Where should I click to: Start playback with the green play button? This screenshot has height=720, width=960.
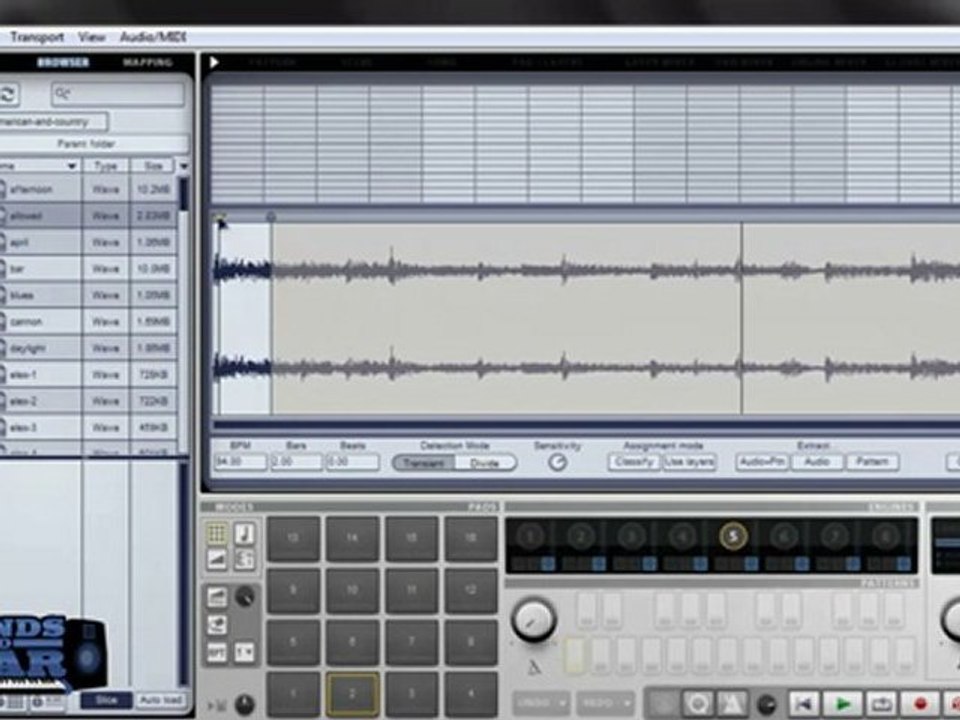(843, 704)
